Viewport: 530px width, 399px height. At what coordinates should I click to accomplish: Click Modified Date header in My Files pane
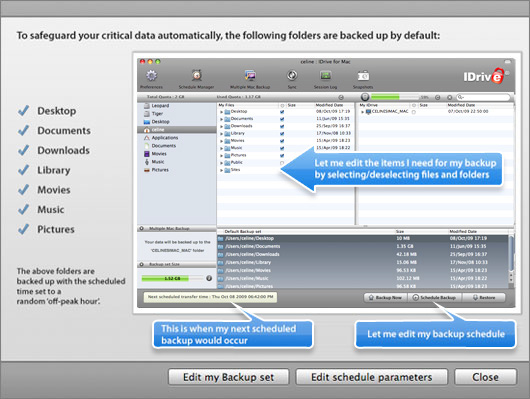coord(329,105)
